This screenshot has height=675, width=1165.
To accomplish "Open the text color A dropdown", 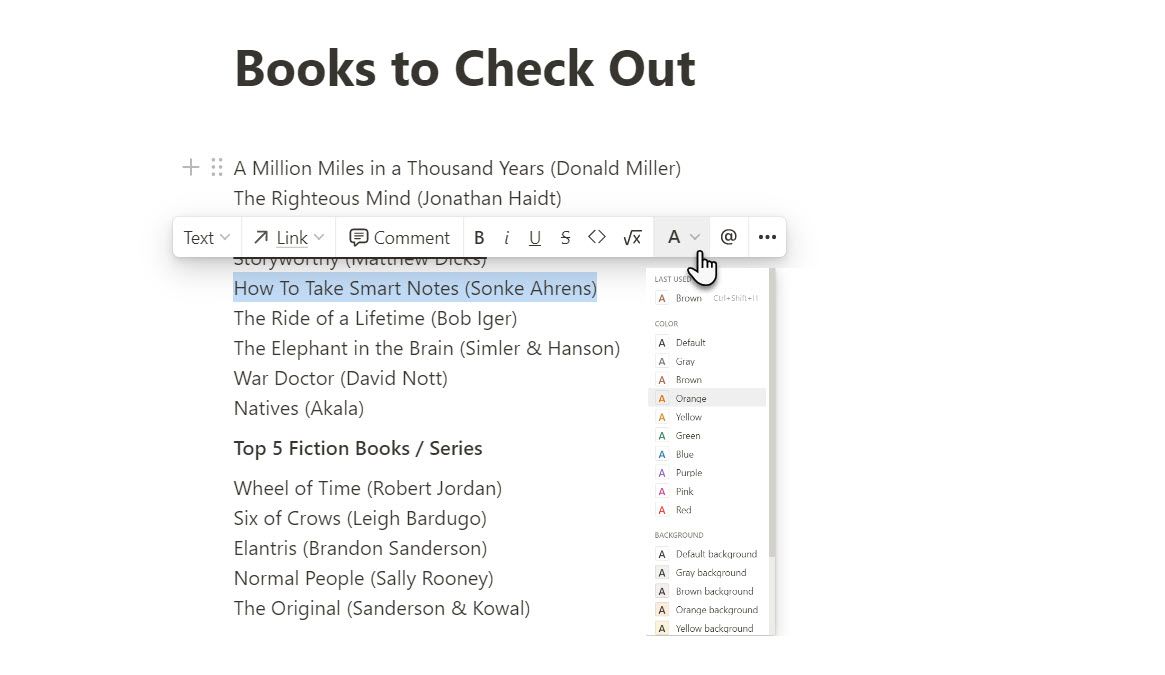I will point(683,238).
